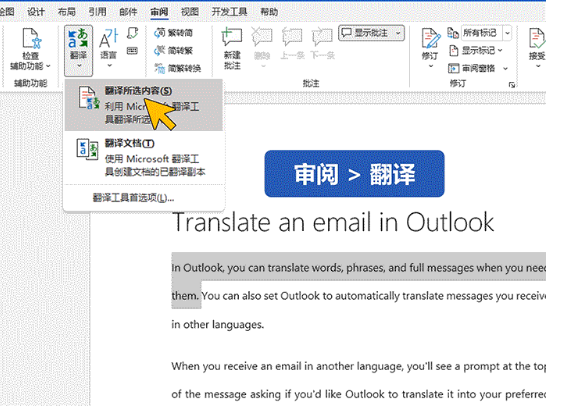
Task: Click the line beginning 'When you receive an email'
Action: [358, 366]
